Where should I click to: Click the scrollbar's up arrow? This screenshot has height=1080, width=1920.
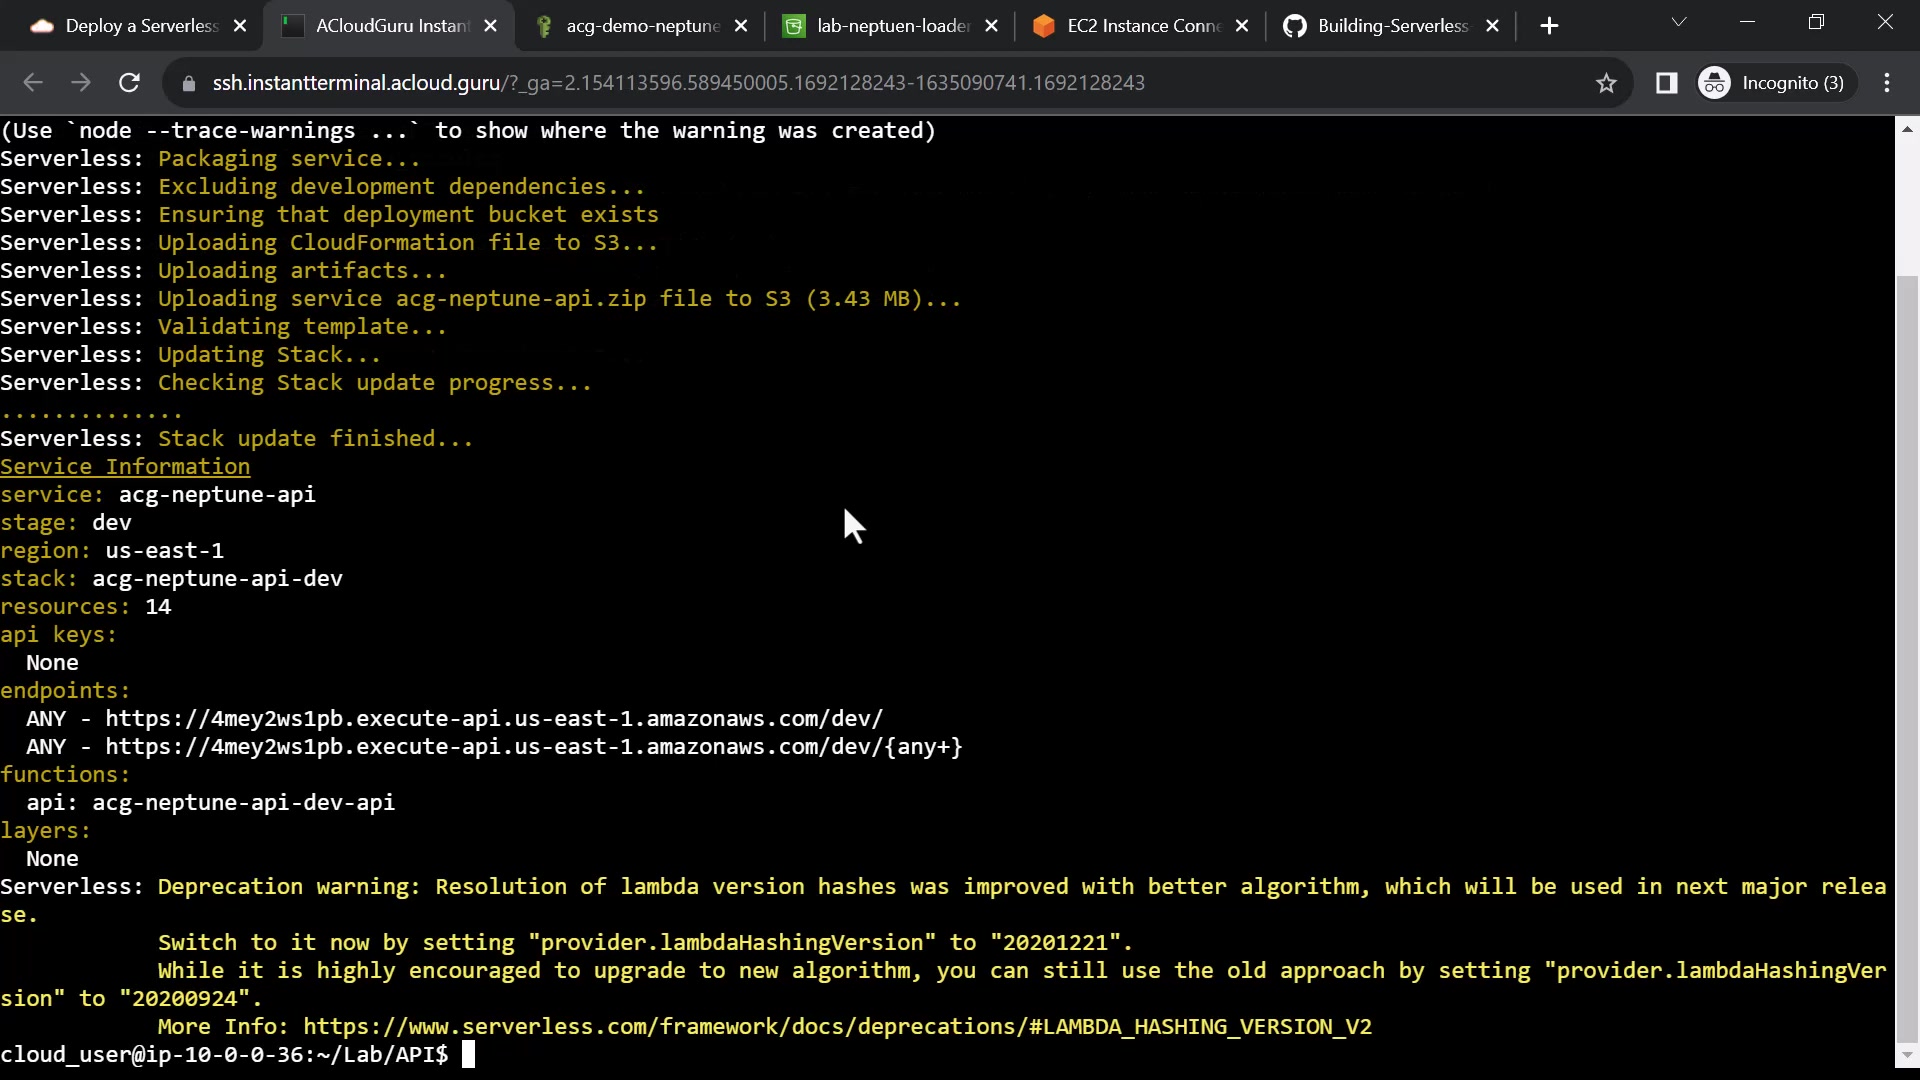1907,129
